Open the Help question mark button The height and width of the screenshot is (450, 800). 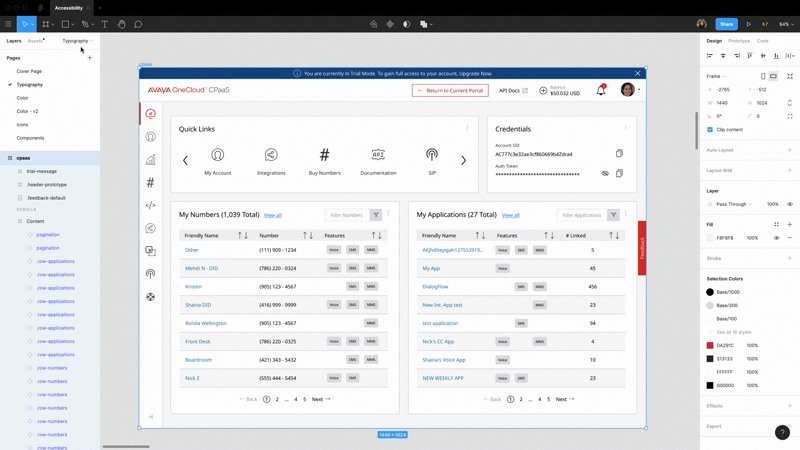(x=782, y=433)
